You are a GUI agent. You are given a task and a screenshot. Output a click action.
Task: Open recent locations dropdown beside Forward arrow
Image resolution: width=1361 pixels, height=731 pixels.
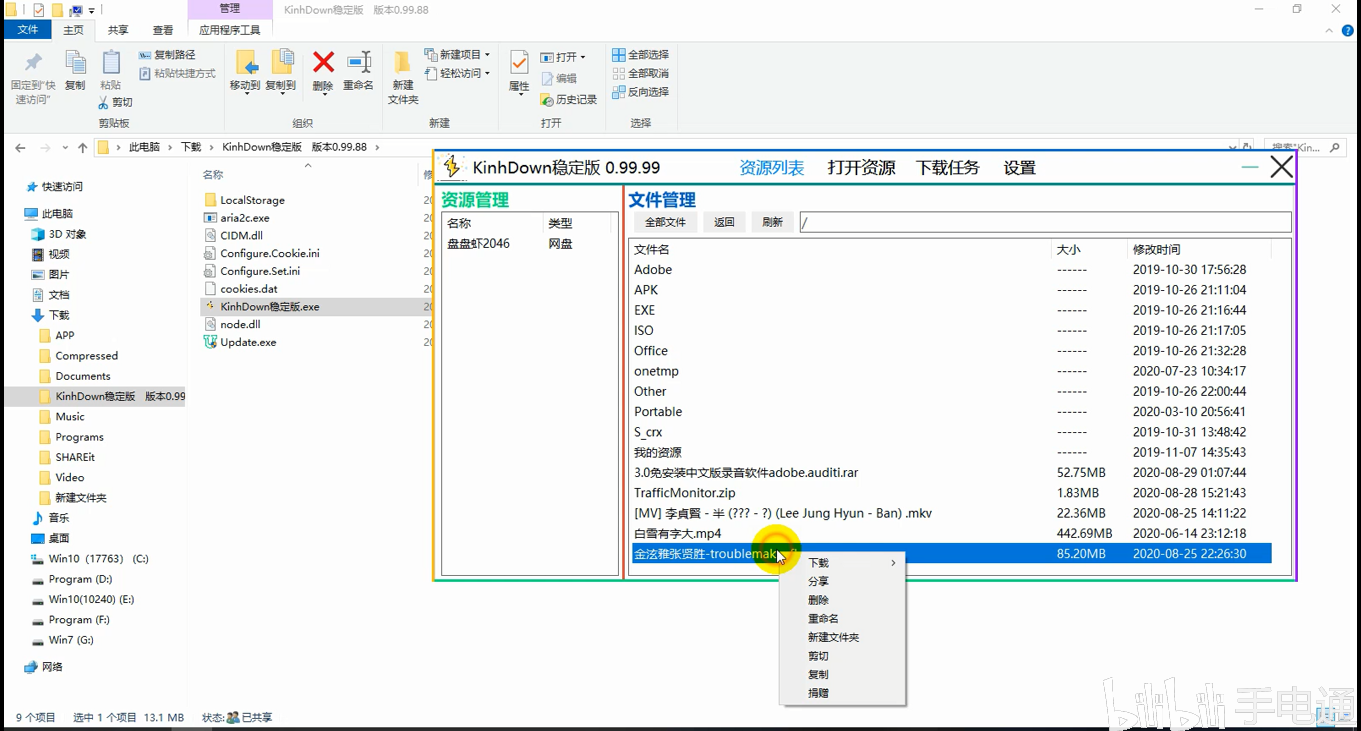[x=65, y=148]
